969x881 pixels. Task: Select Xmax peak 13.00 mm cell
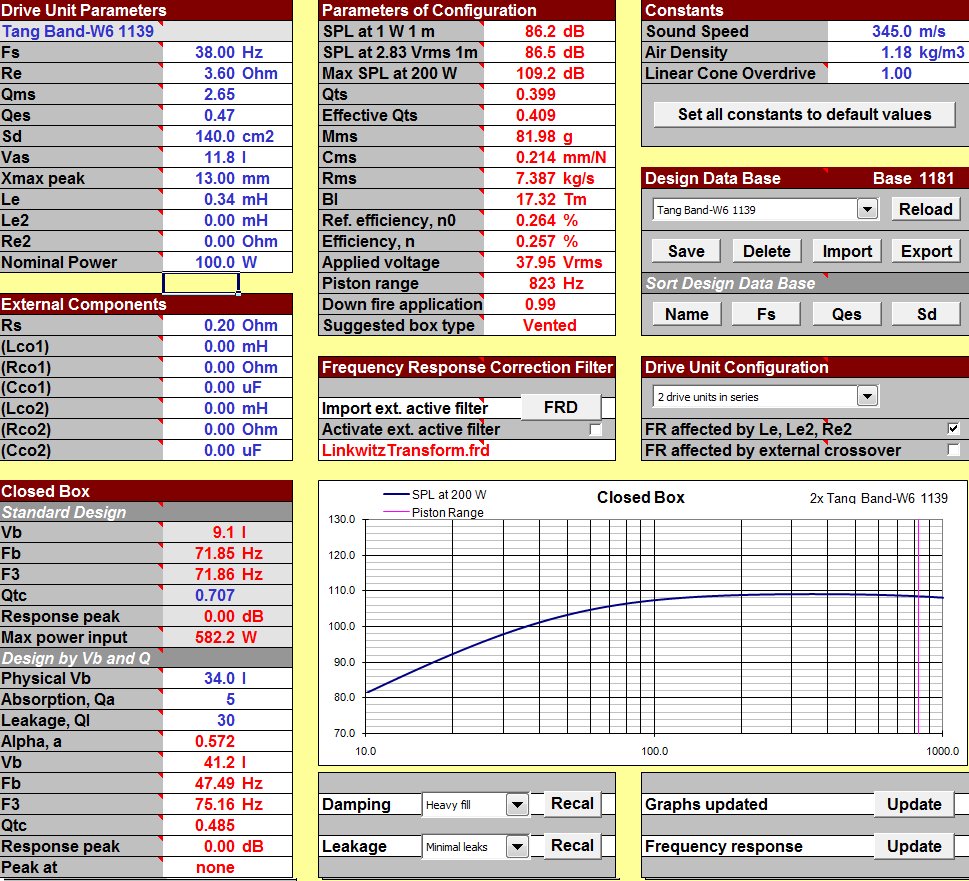(x=227, y=179)
